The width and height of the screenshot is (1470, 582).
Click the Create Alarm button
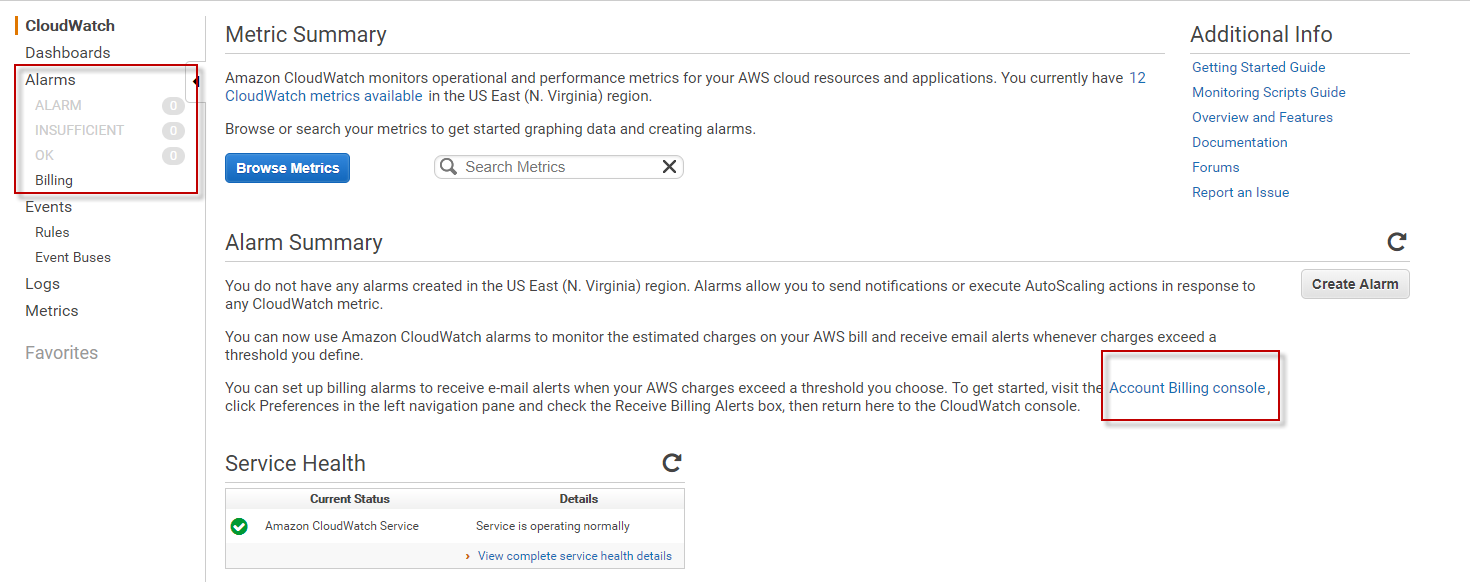(1355, 284)
